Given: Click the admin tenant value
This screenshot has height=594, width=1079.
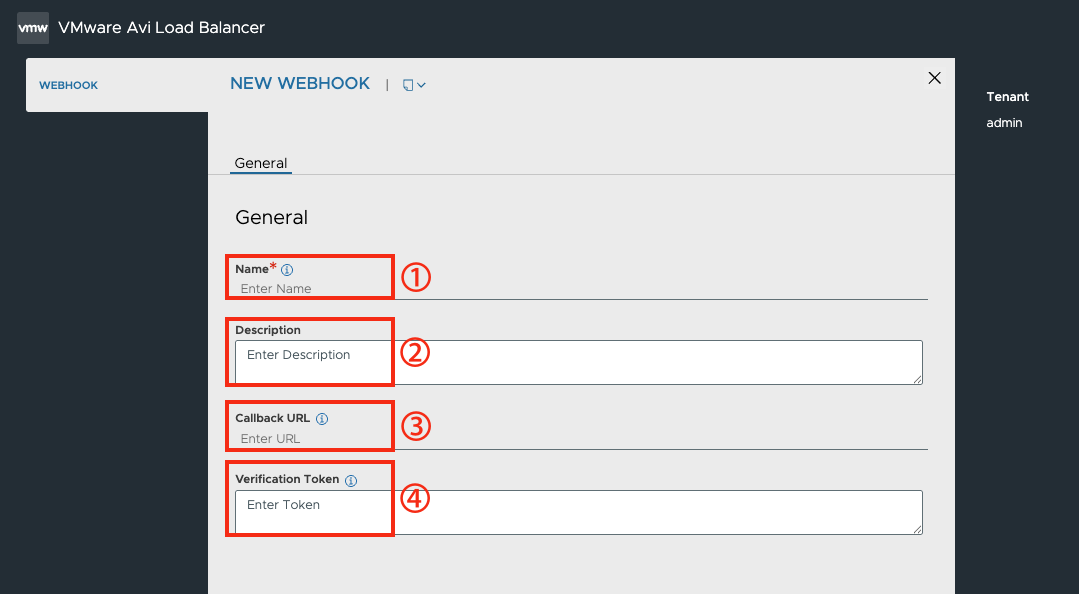Looking at the screenshot, I should (x=1004, y=123).
